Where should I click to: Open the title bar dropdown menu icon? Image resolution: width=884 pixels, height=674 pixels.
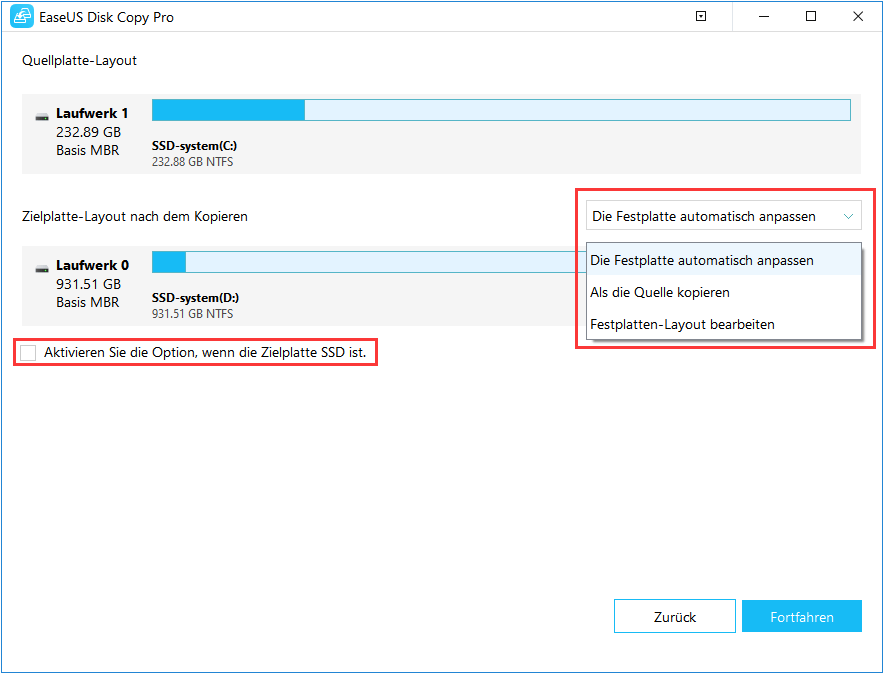(x=701, y=16)
